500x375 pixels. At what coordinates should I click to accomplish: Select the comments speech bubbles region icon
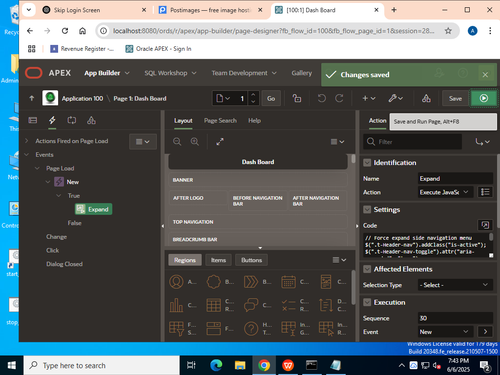(x=251, y=305)
